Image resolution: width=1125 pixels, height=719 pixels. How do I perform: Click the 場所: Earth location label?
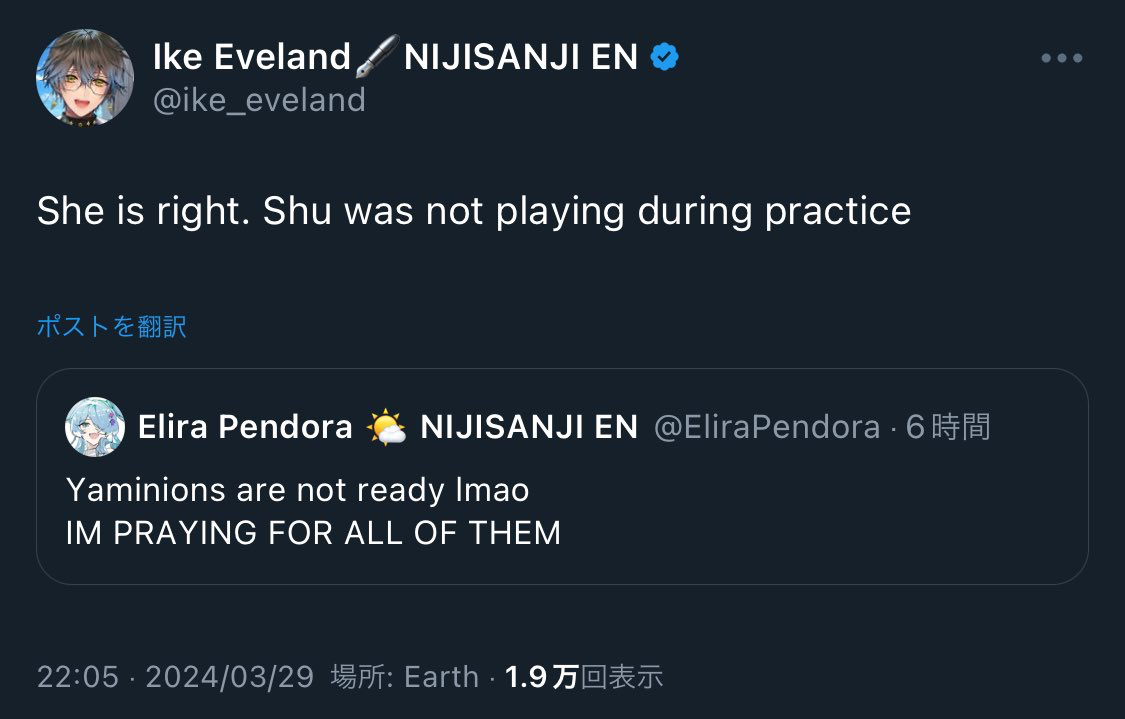click(x=405, y=677)
